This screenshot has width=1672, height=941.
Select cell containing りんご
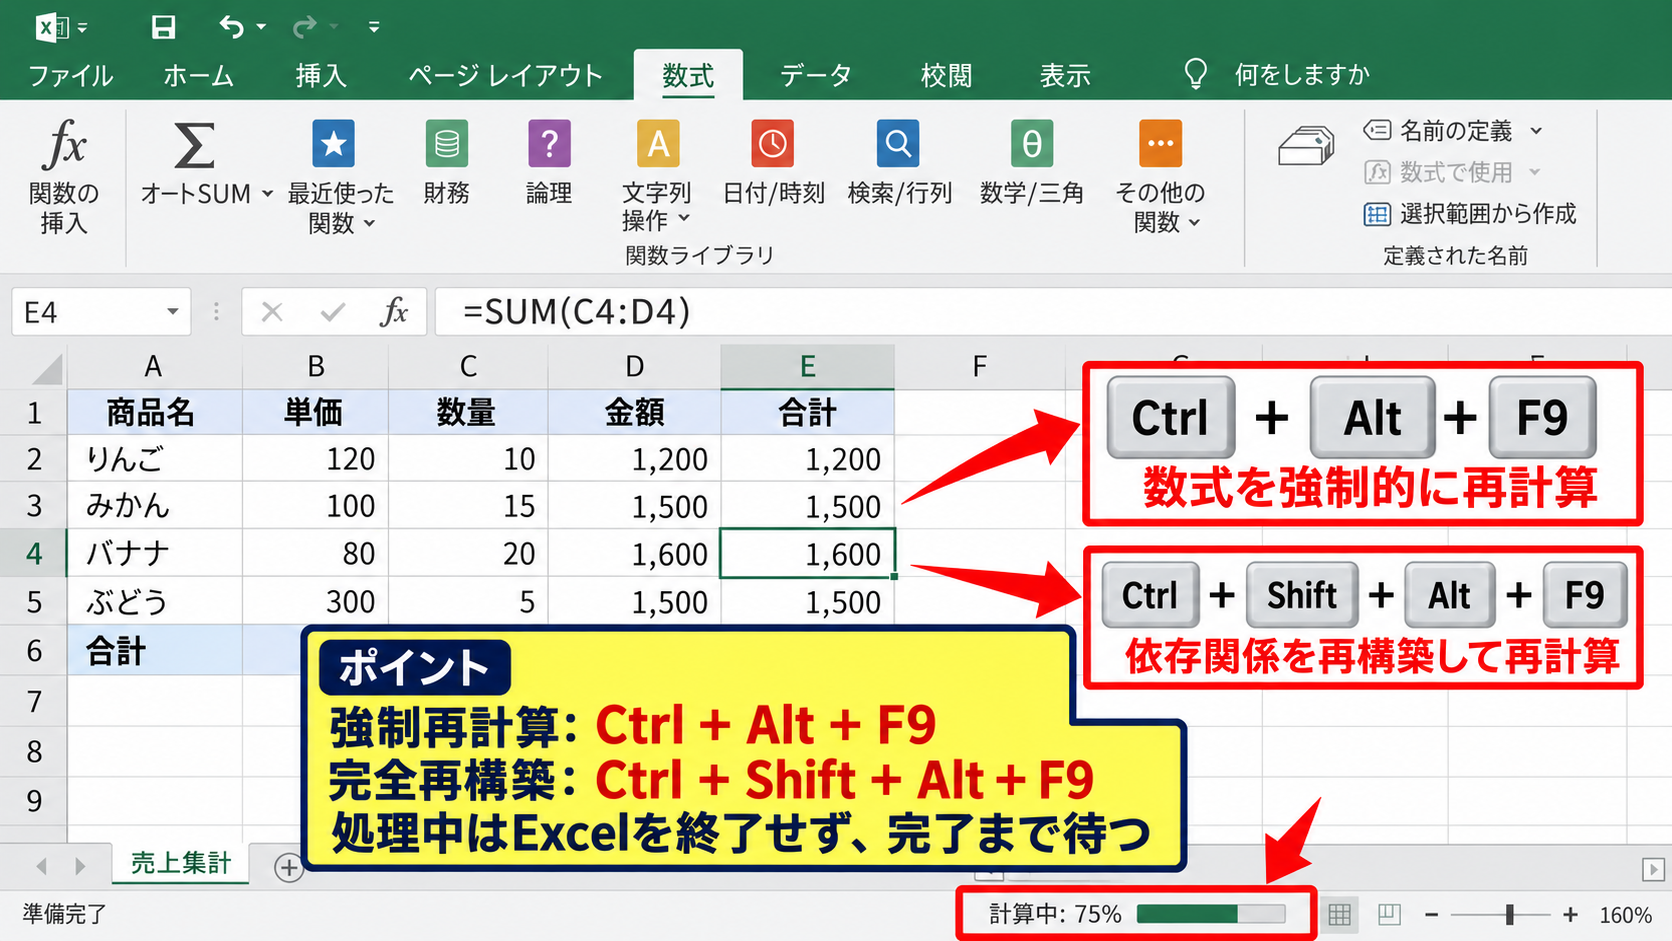pos(155,459)
